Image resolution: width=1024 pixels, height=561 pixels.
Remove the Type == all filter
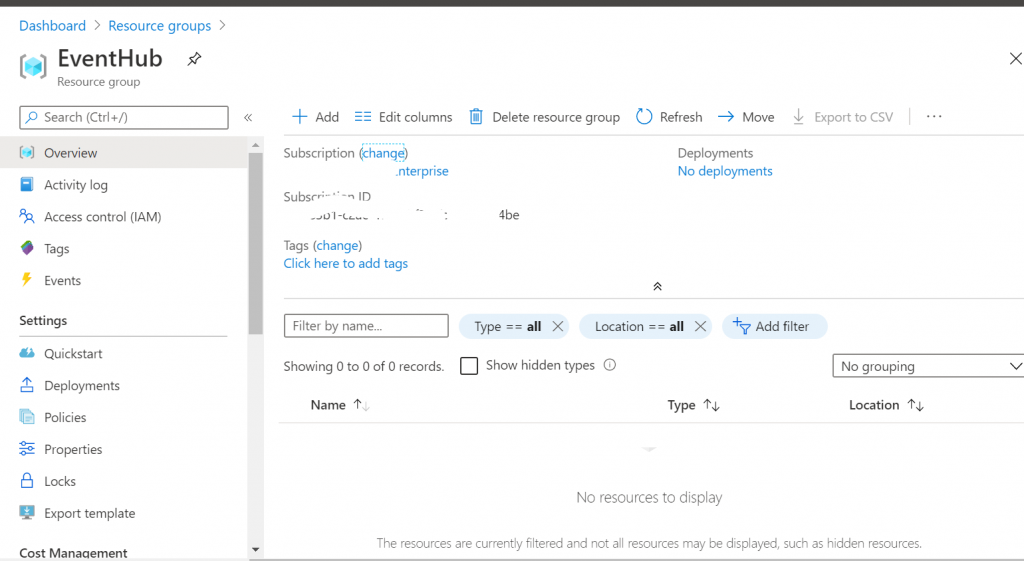(558, 326)
